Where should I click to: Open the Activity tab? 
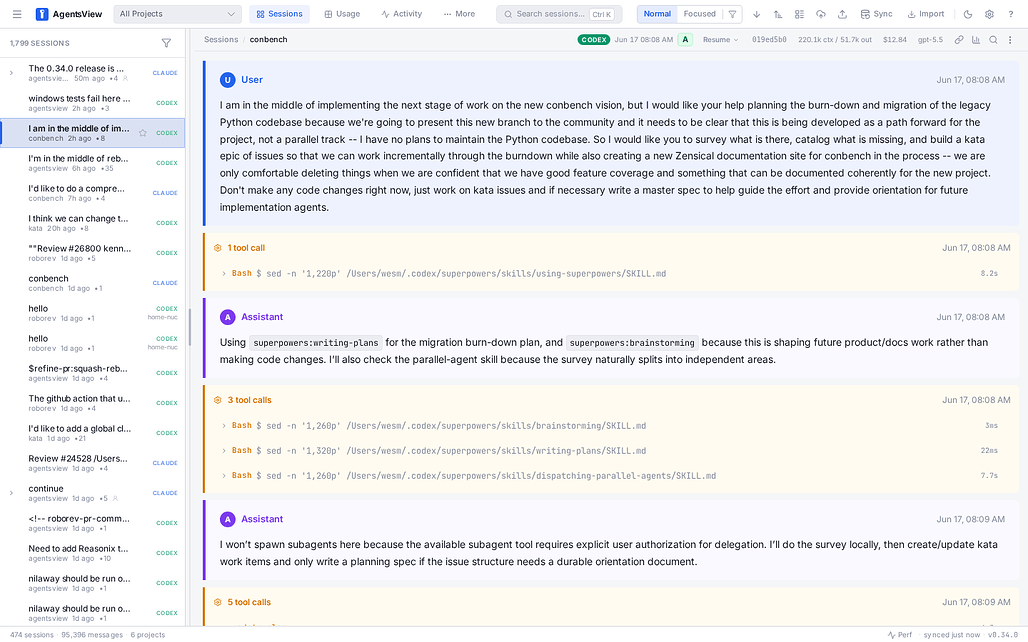click(x=401, y=14)
